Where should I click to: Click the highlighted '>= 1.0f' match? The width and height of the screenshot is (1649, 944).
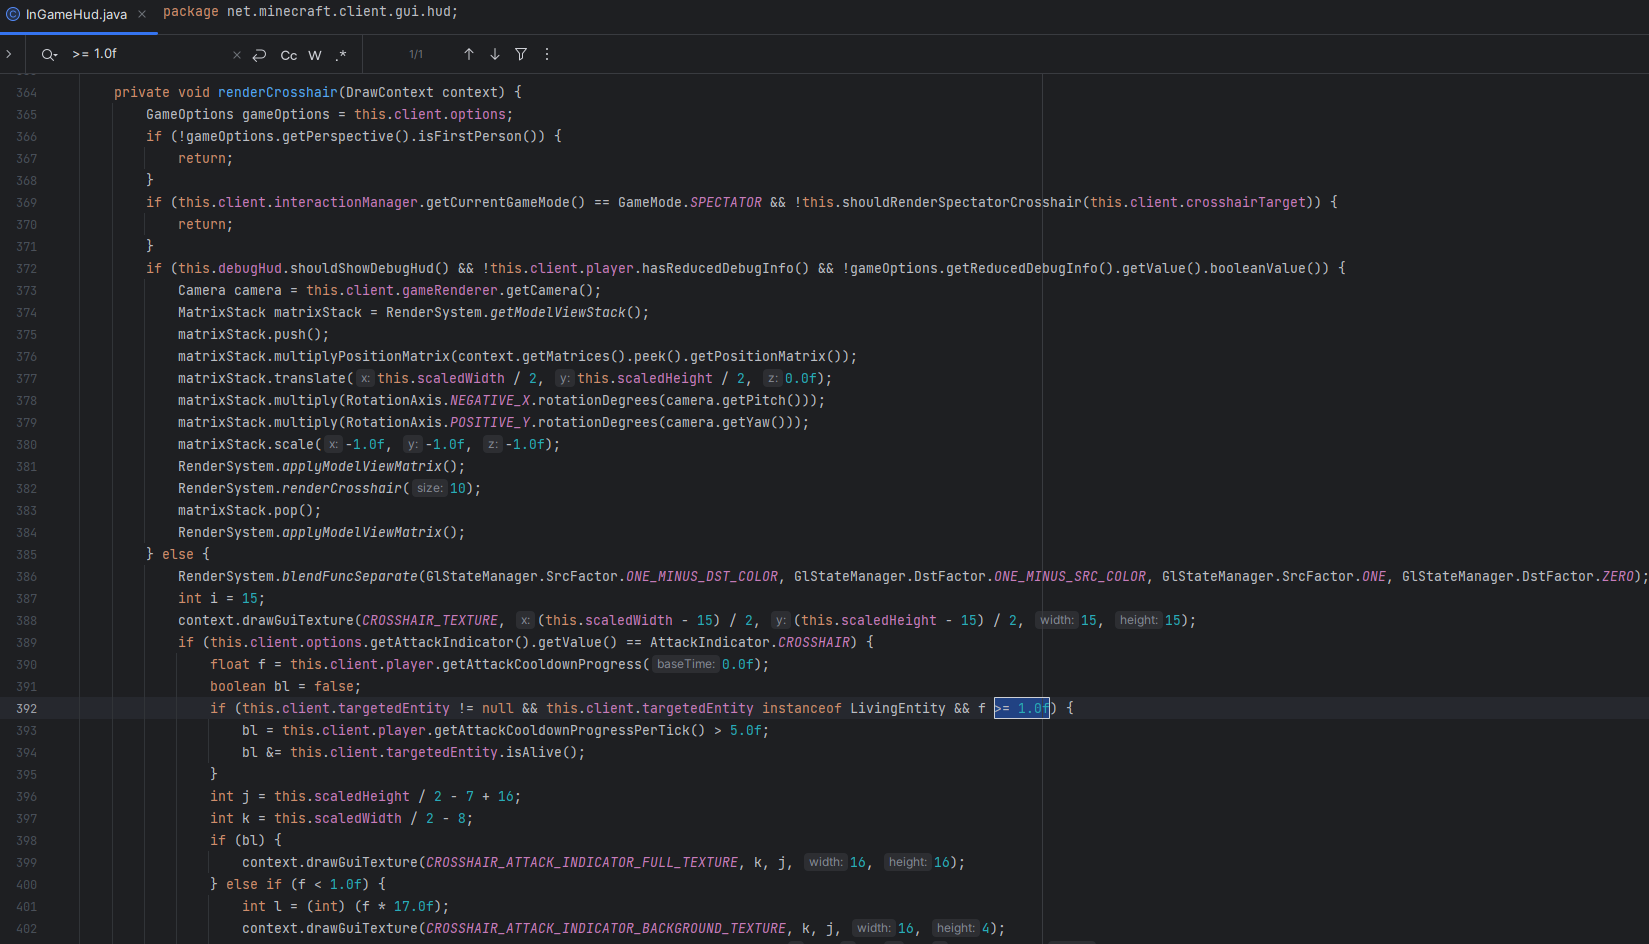(x=1021, y=708)
